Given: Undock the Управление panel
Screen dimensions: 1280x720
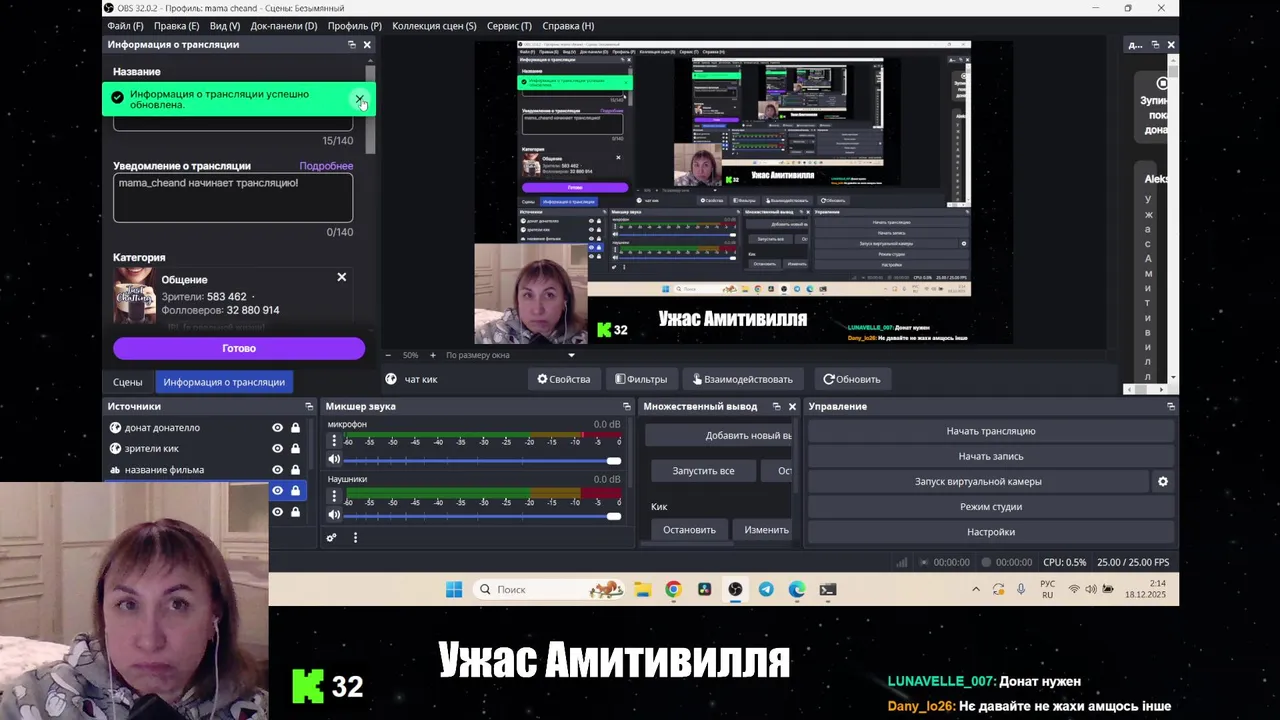Looking at the screenshot, I should [x=1171, y=406].
